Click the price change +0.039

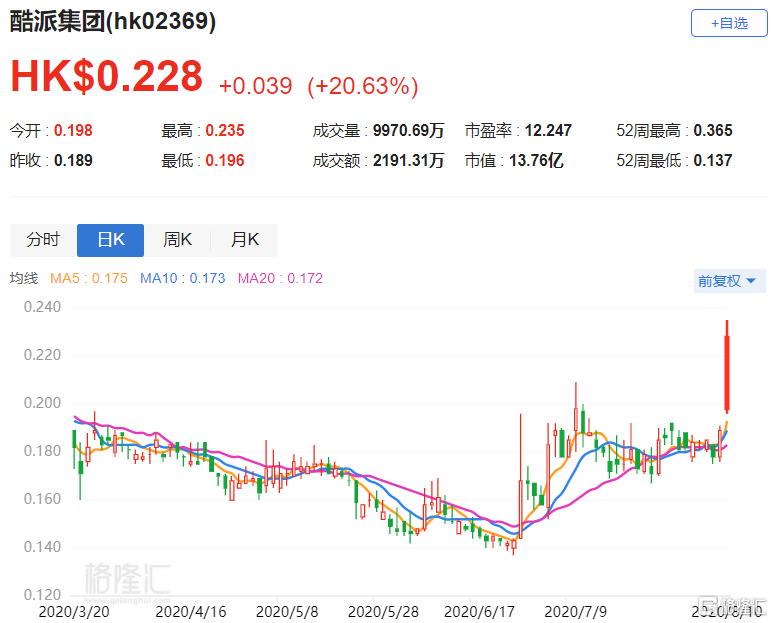coord(255,86)
